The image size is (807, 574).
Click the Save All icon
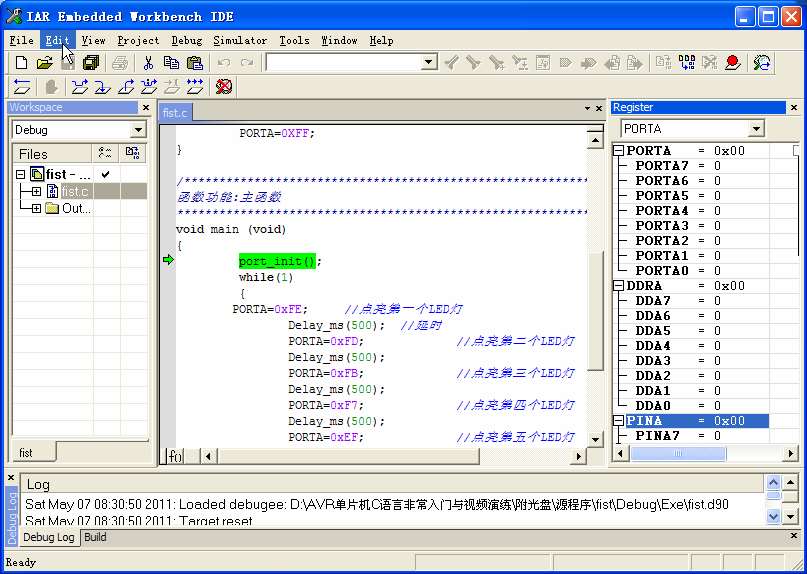point(91,63)
